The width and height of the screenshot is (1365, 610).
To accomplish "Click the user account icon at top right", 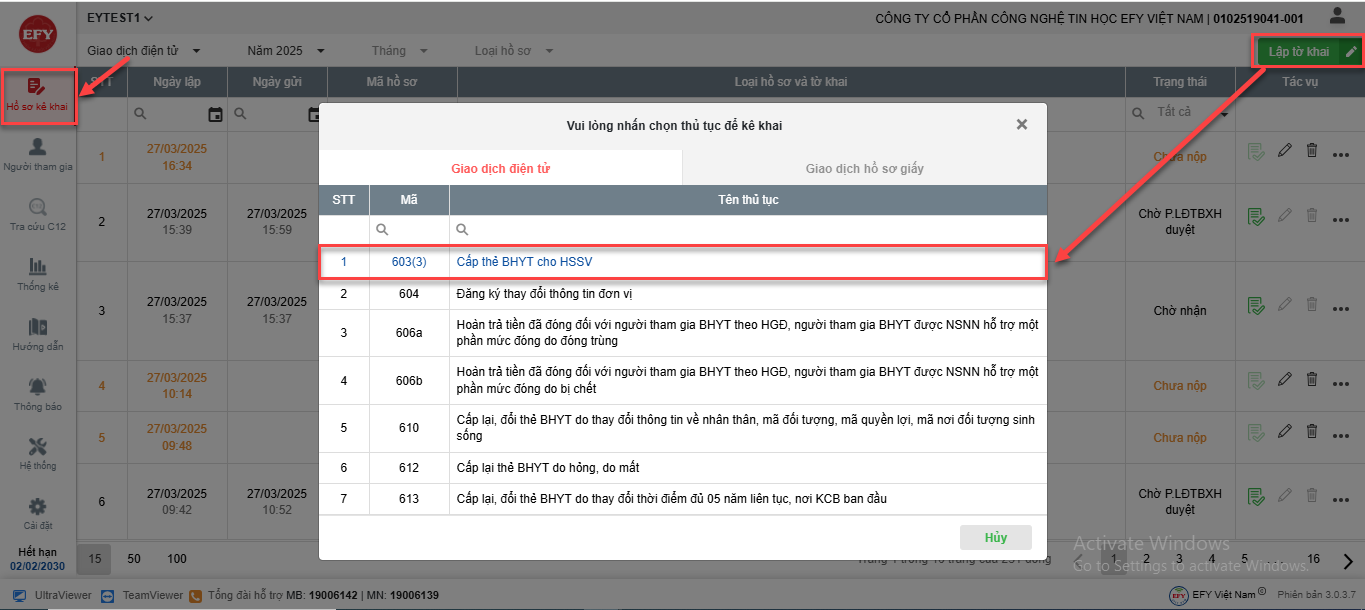I will (x=1337, y=17).
